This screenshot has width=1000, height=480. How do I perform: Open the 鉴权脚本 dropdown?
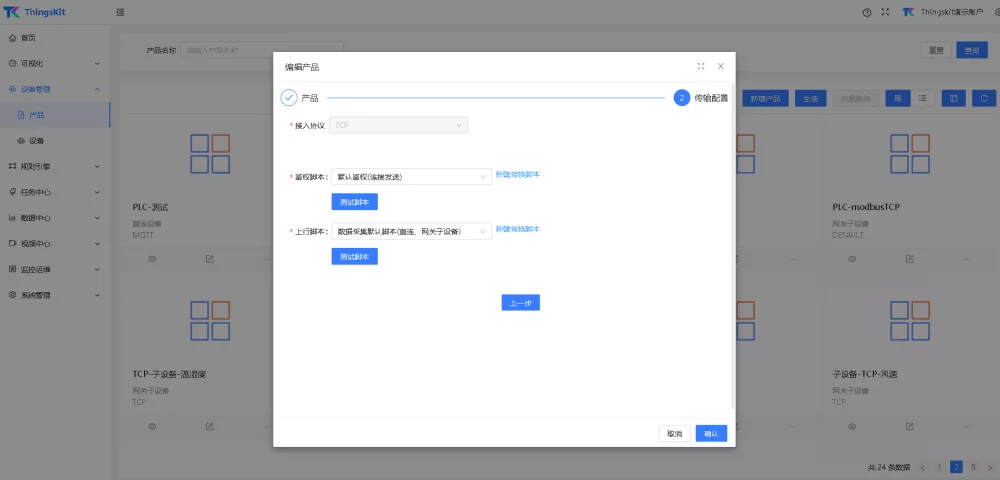[410, 177]
